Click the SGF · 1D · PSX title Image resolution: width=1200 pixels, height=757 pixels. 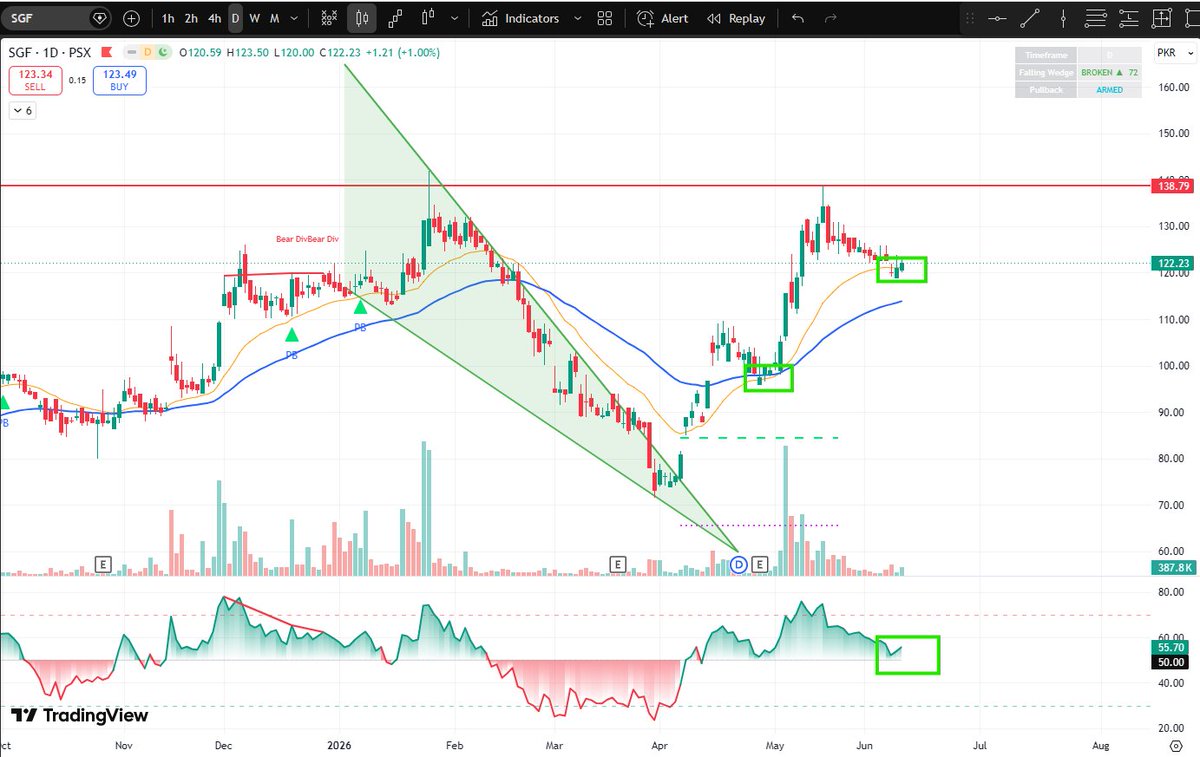[x=48, y=52]
